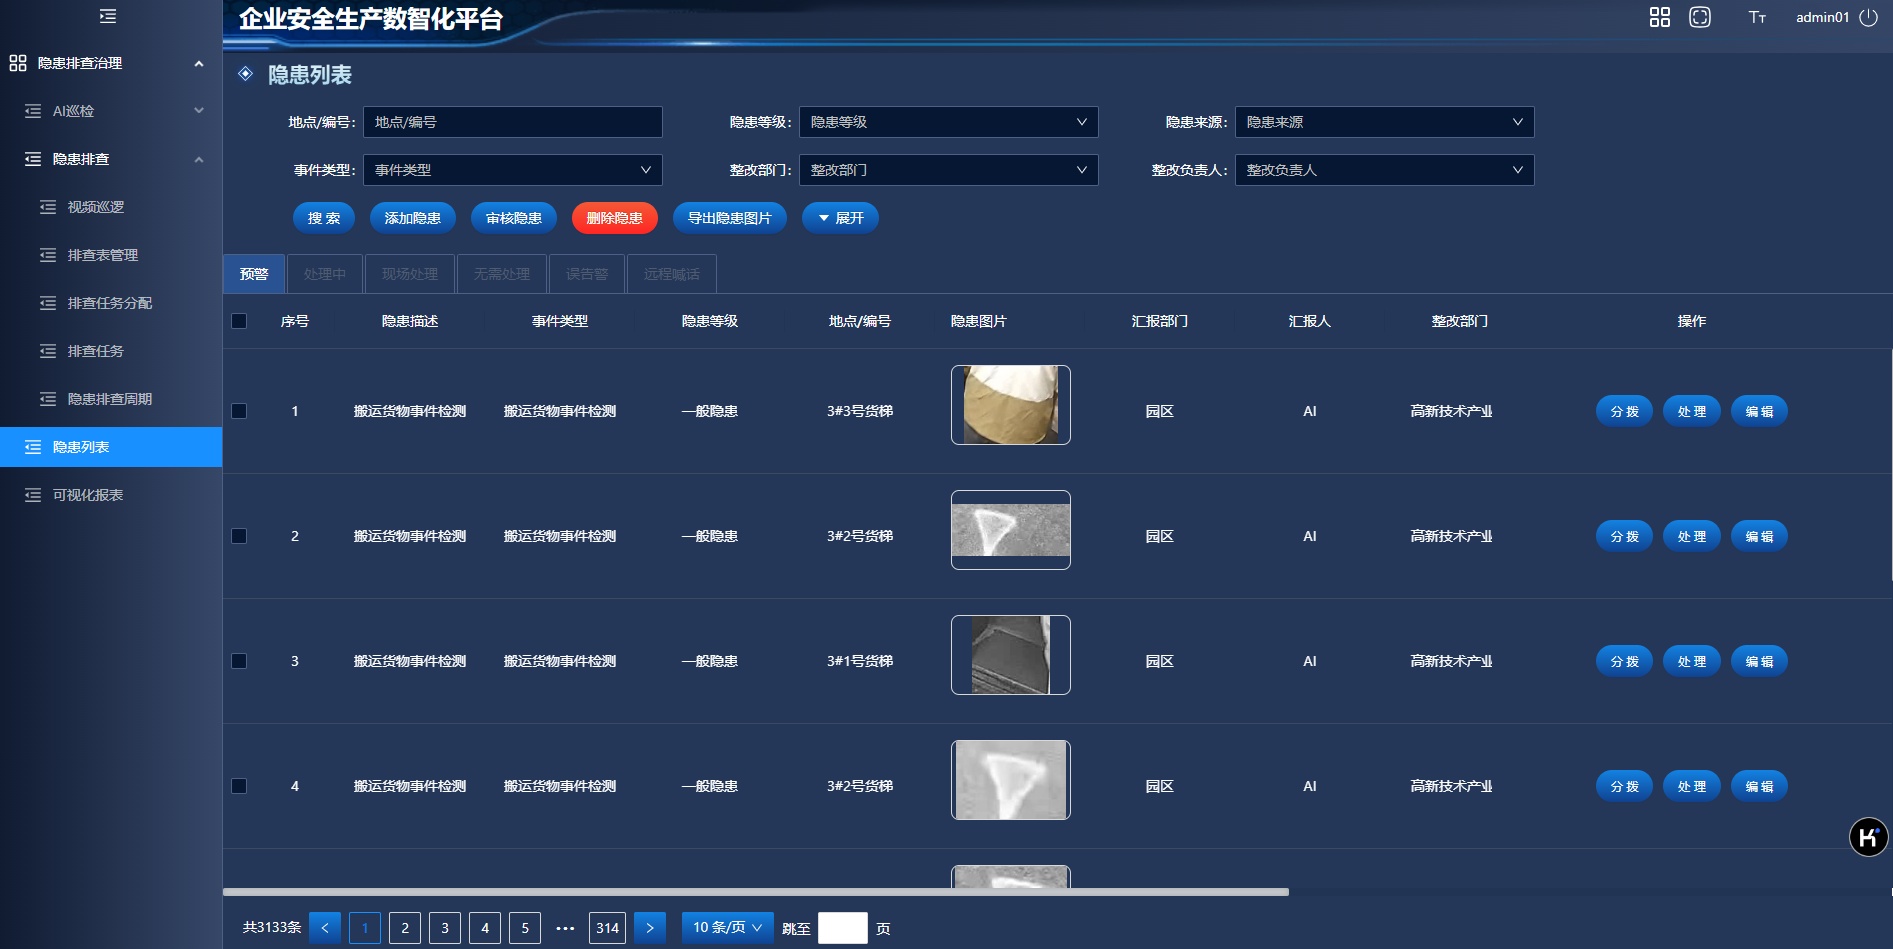Go to next page using the right arrow
The width and height of the screenshot is (1893, 949).
[650, 928]
